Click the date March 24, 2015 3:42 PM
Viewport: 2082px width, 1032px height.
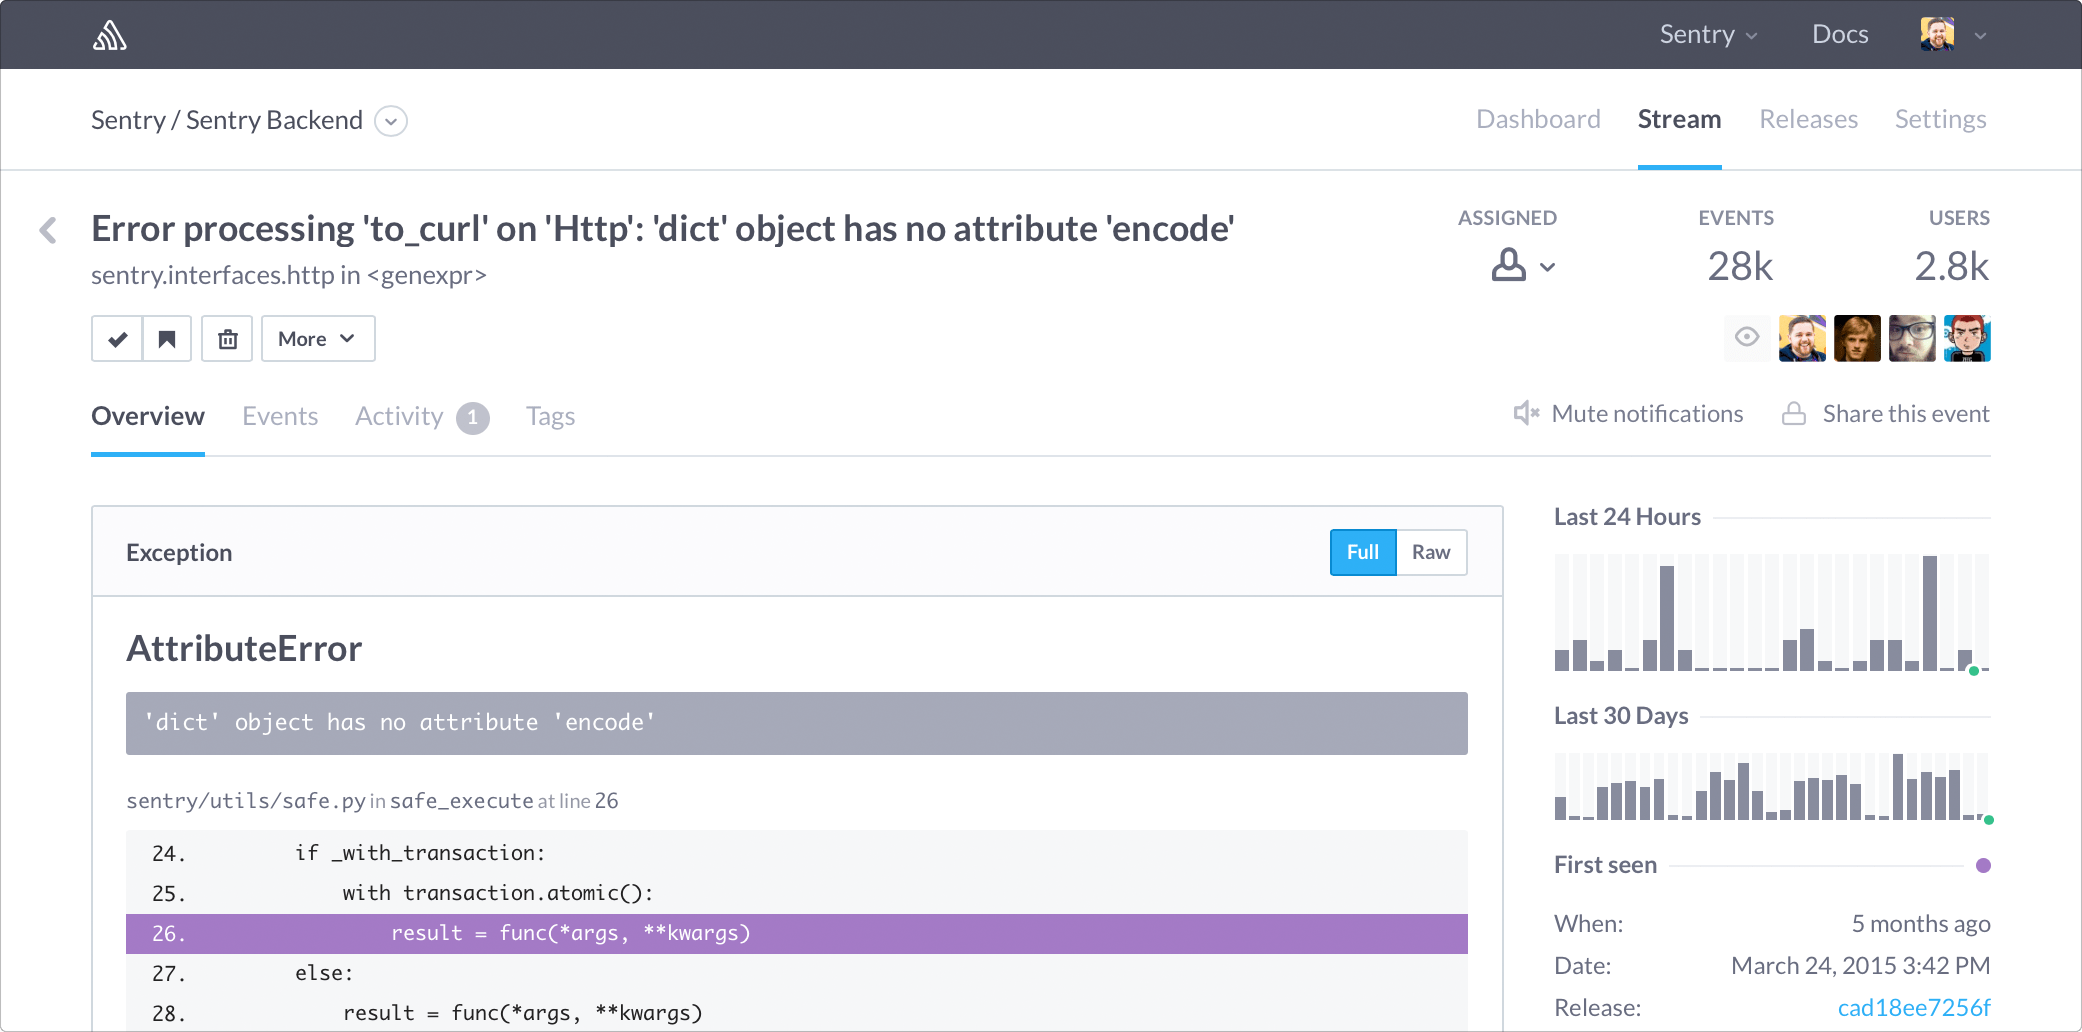tap(1861, 965)
